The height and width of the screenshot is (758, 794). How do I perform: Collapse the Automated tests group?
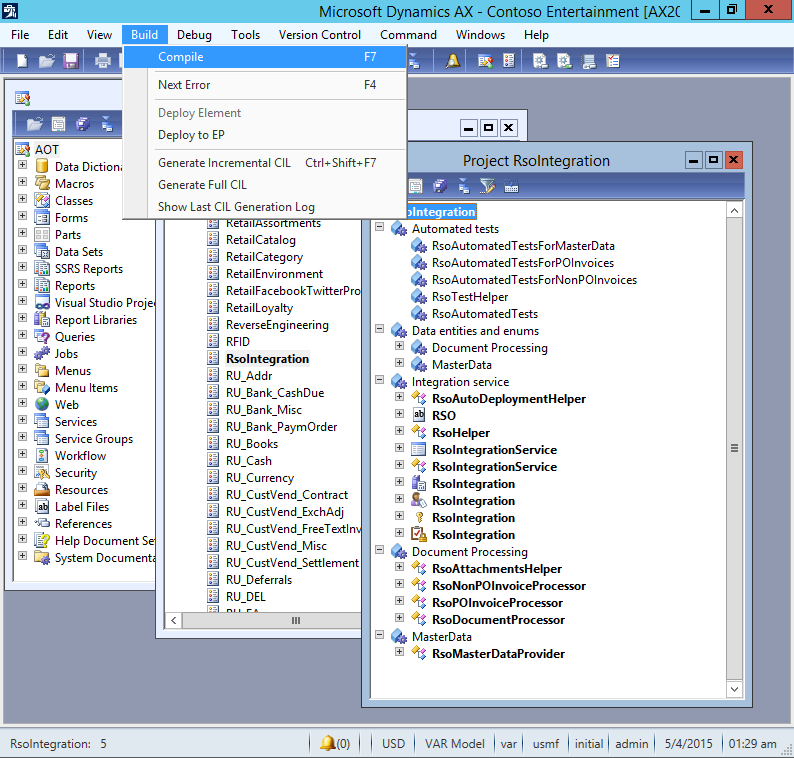tap(380, 229)
